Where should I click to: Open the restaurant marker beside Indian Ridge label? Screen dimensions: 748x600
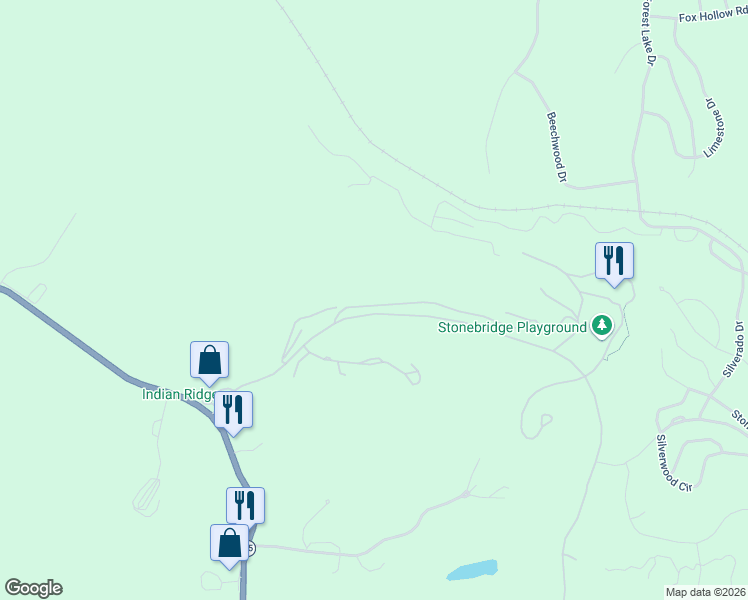[233, 413]
